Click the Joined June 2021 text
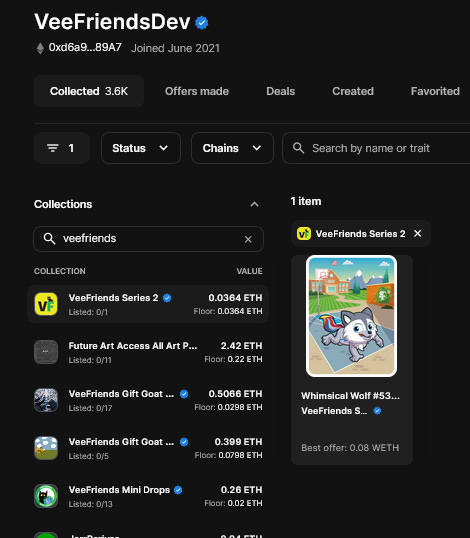 (x=175, y=48)
